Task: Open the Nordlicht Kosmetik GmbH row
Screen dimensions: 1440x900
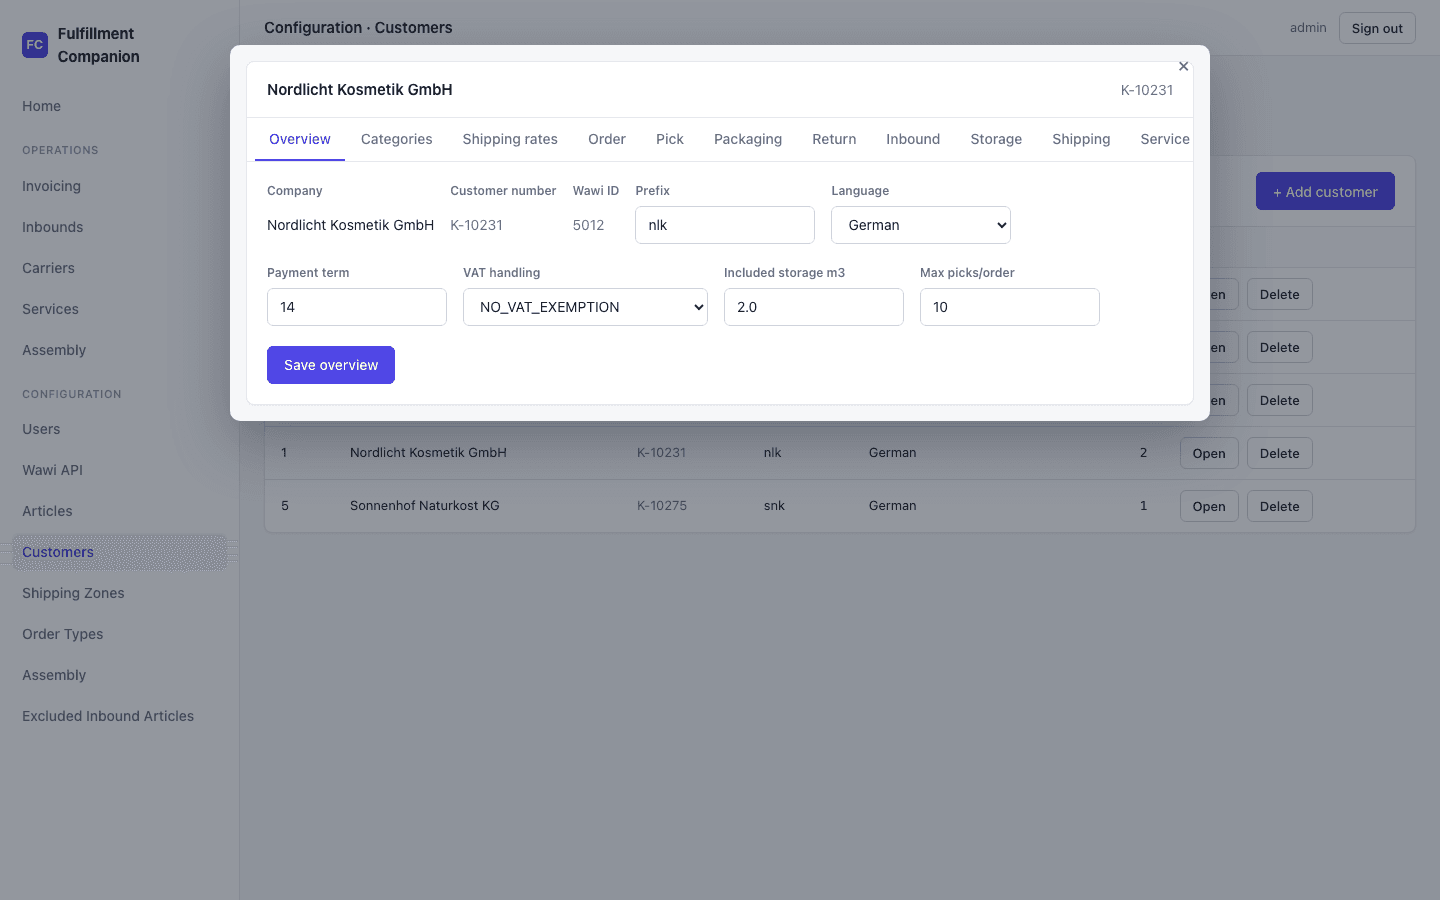Action: pyautogui.click(x=1209, y=453)
